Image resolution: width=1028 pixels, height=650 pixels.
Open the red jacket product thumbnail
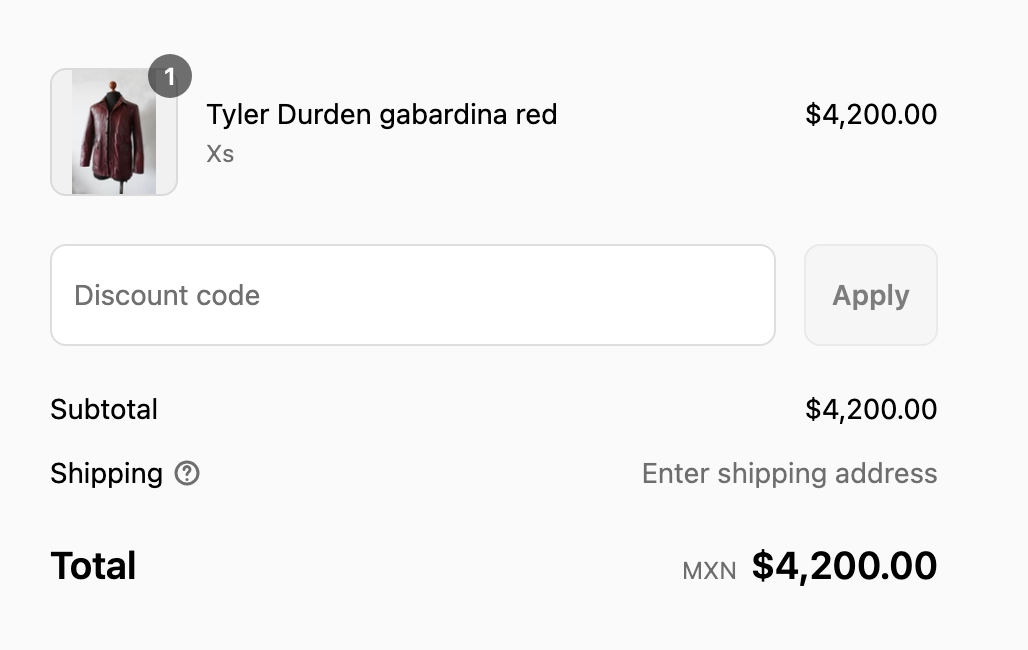tap(114, 132)
